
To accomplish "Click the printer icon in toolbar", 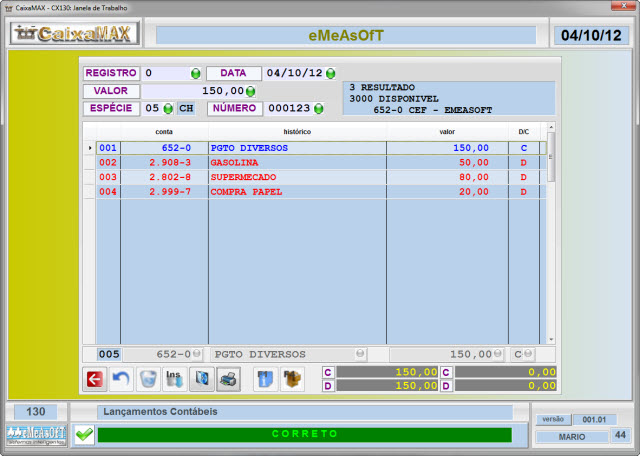I will pyautogui.click(x=228, y=379).
